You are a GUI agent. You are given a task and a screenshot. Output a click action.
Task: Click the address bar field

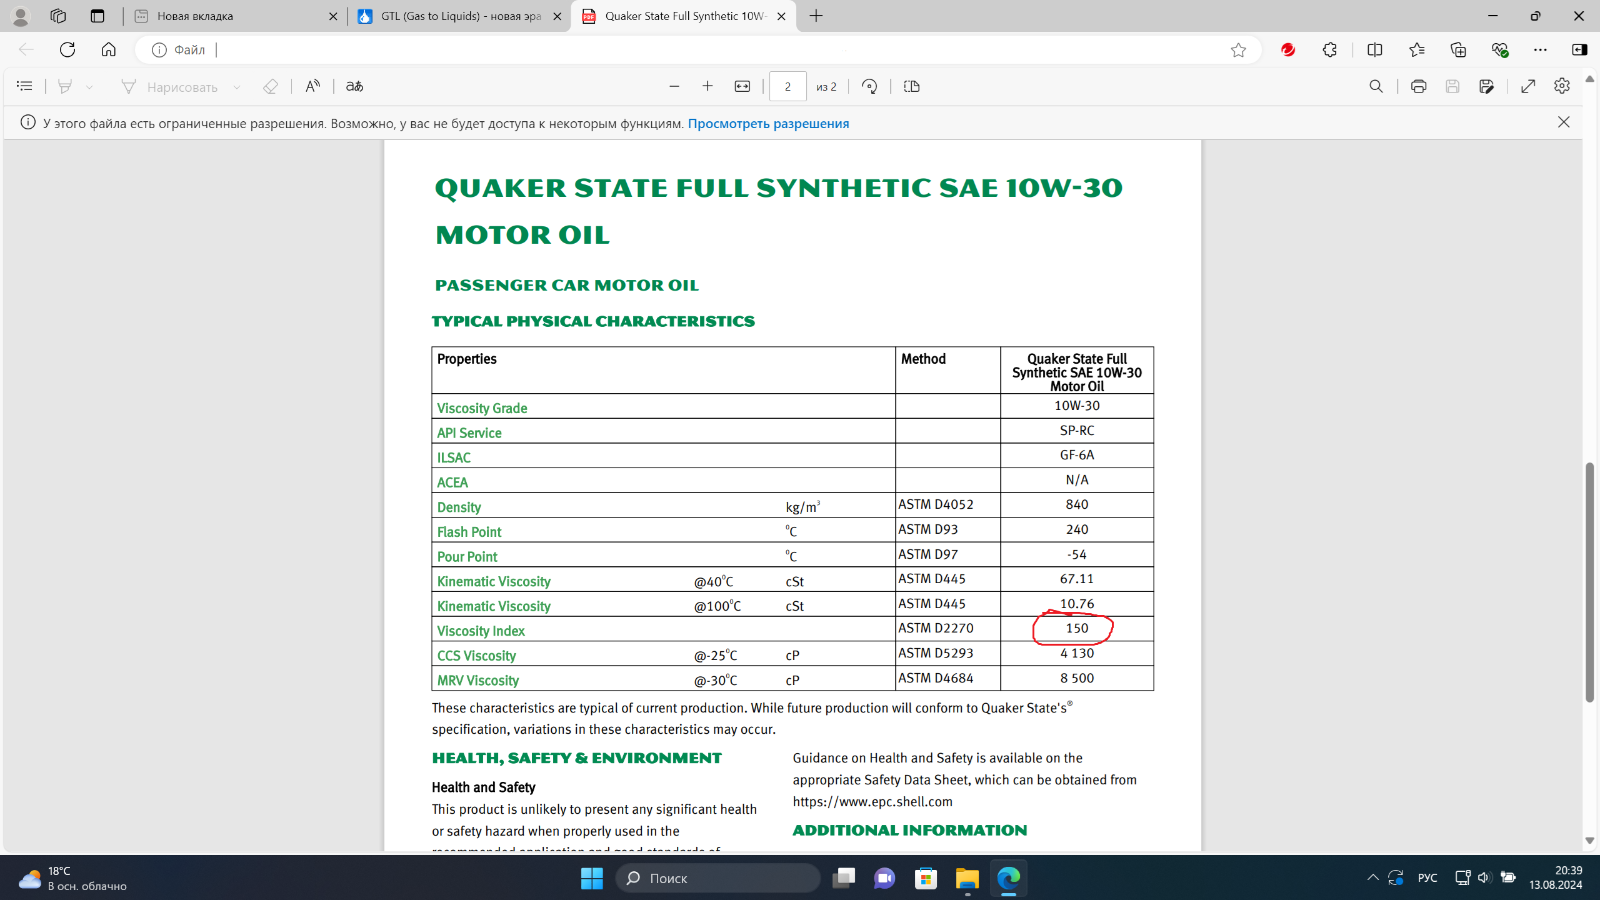700,50
